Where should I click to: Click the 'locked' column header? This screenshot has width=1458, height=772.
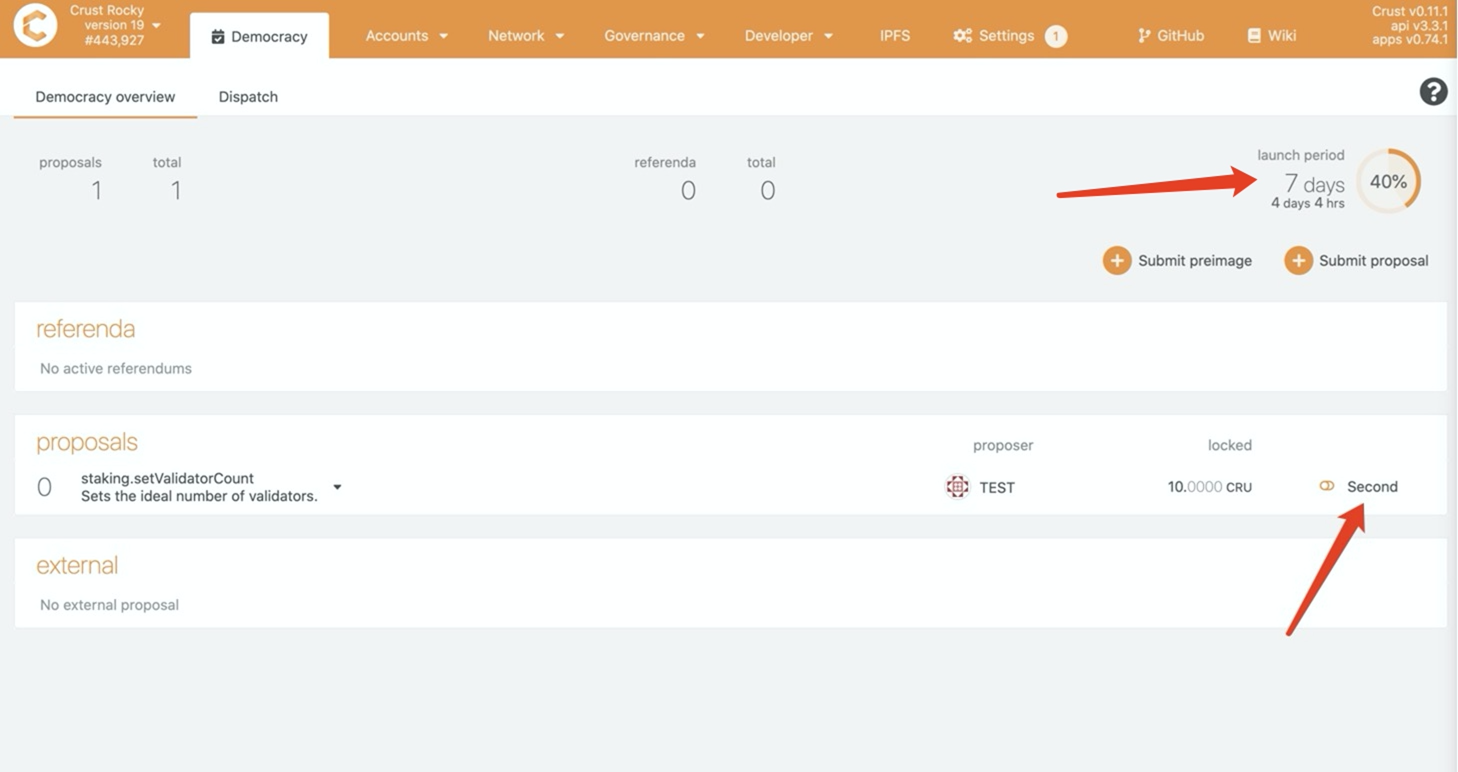1230,445
